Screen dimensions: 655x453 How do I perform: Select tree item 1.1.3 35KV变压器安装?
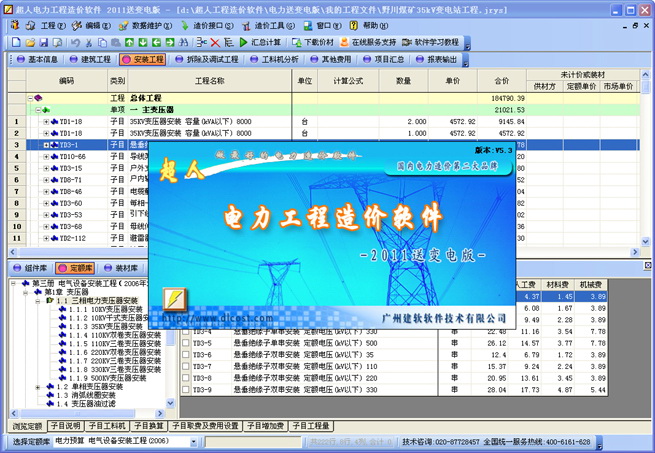106,327
